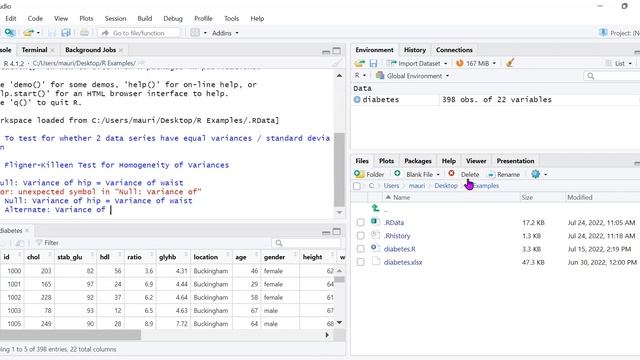Open the Plots tab in lower pane
Viewport: 640px width, 360px height.
click(x=386, y=161)
